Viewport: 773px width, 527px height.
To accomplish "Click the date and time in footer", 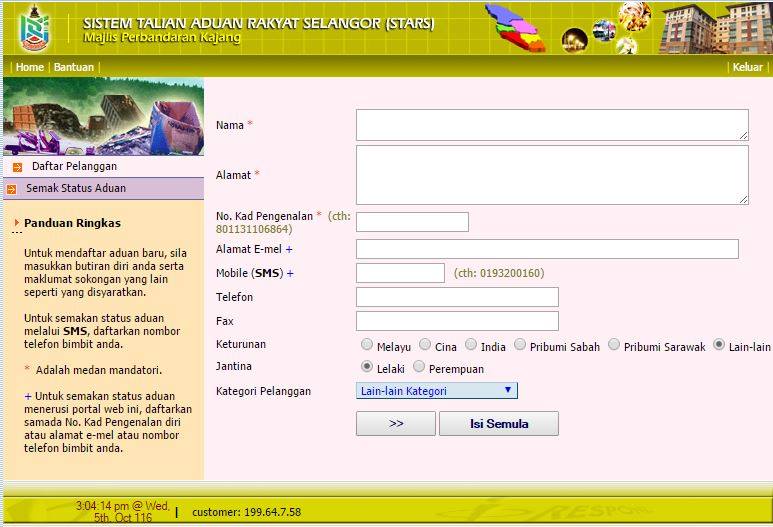I will (123, 512).
